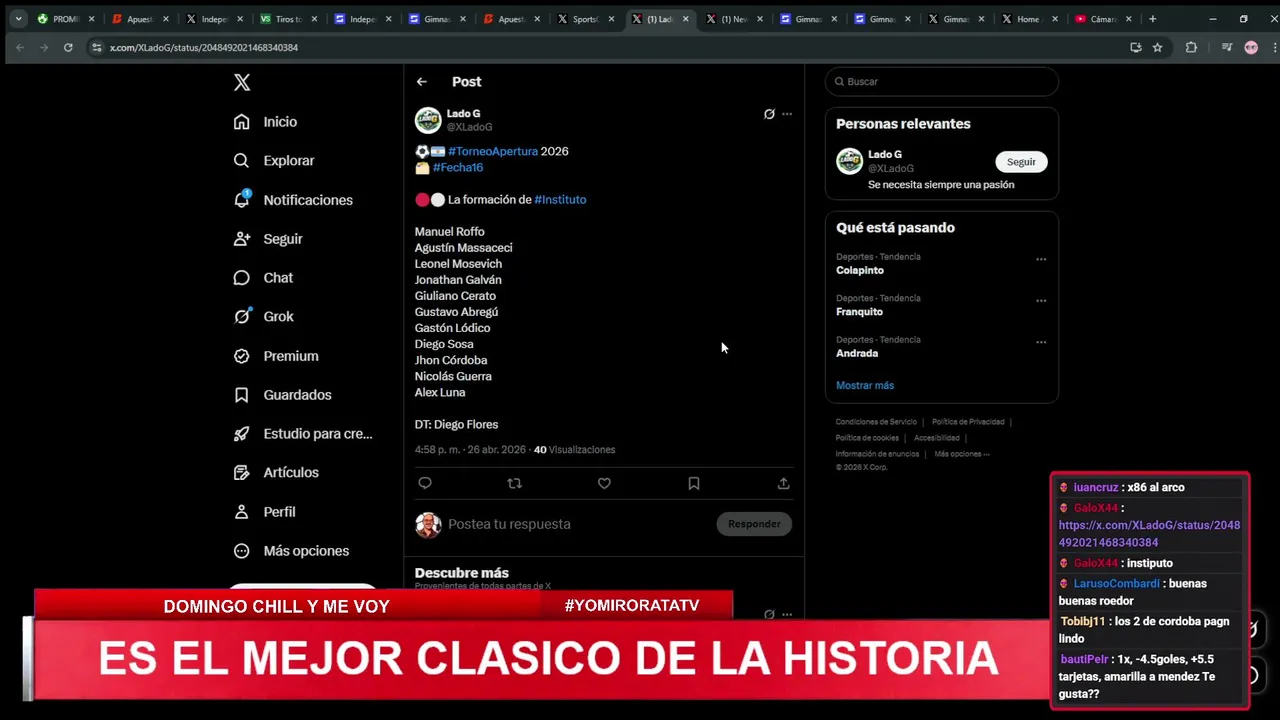Open the #Fecha16 hashtag
The image size is (1280, 720).
coord(458,168)
